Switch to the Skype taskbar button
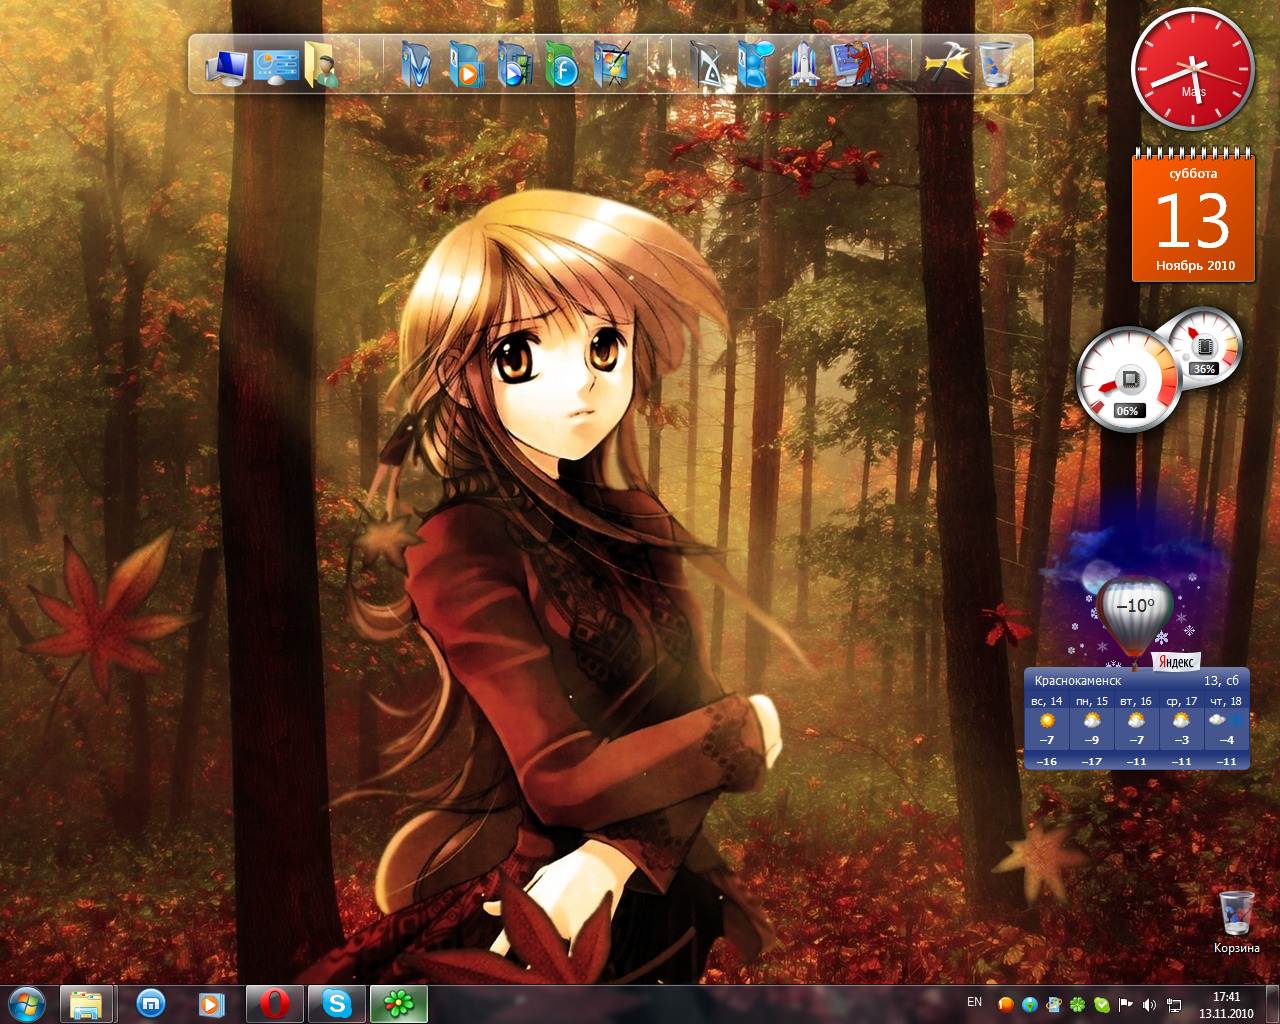1280x1024 pixels. (x=337, y=1004)
